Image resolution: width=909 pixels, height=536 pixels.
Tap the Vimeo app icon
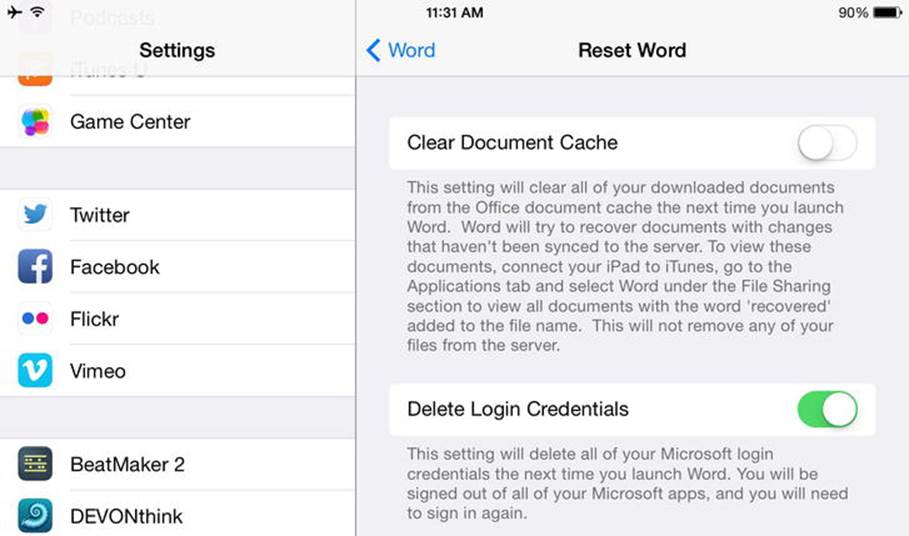[35, 370]
